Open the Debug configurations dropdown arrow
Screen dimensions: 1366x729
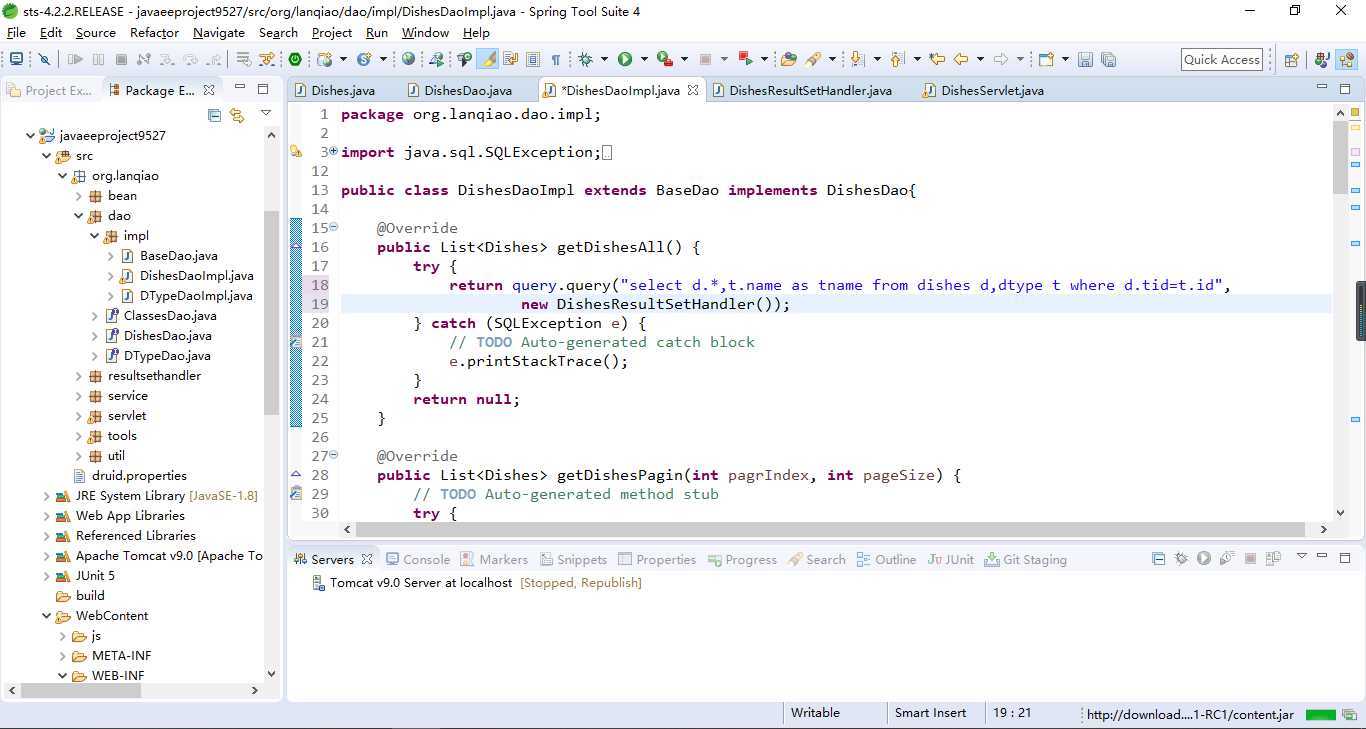(x=604, y=59)
